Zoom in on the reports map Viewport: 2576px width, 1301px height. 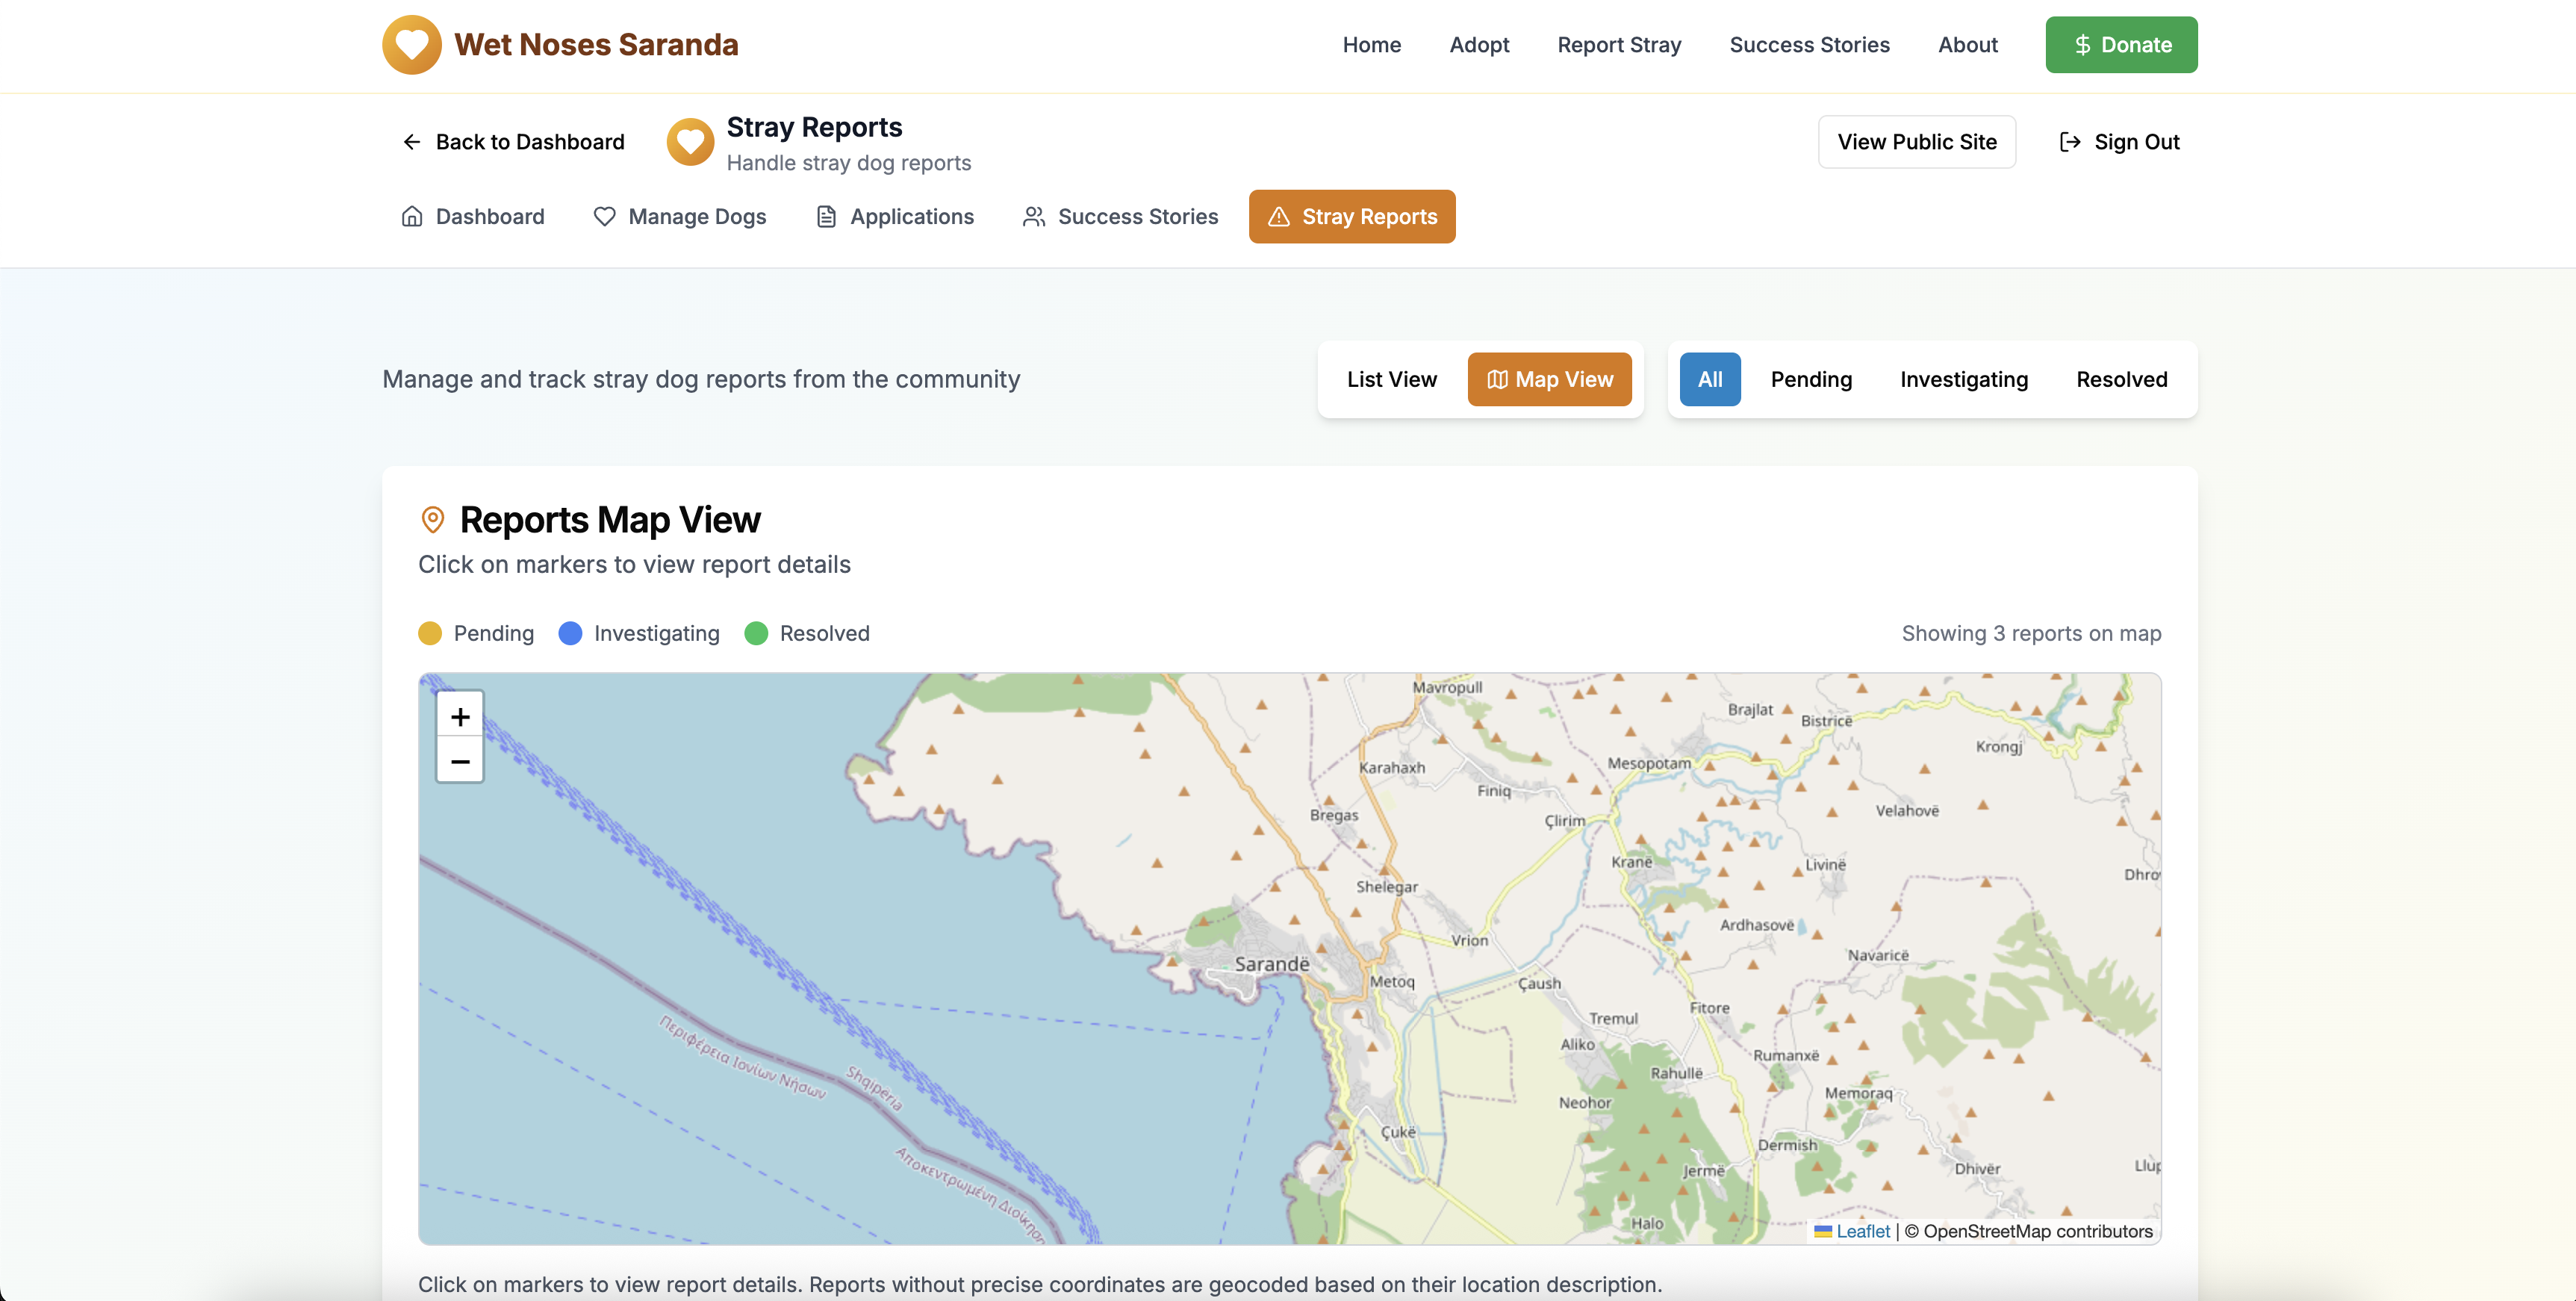pyautogui.click(x=459, y=716)
